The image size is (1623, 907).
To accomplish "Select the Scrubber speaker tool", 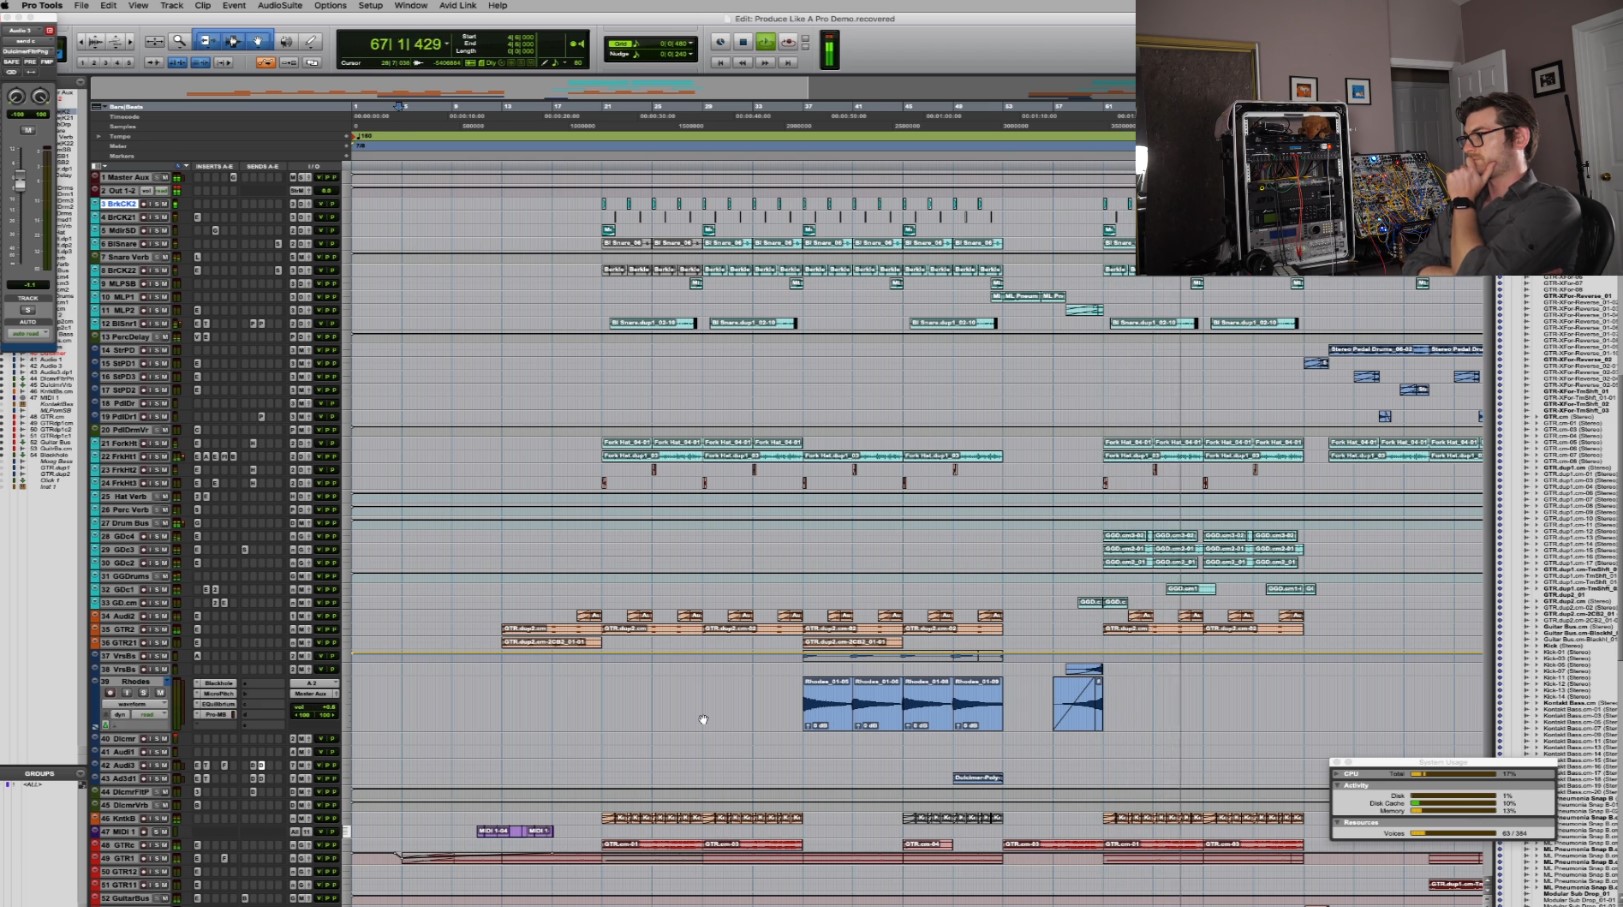I will [x=285, y=41].
